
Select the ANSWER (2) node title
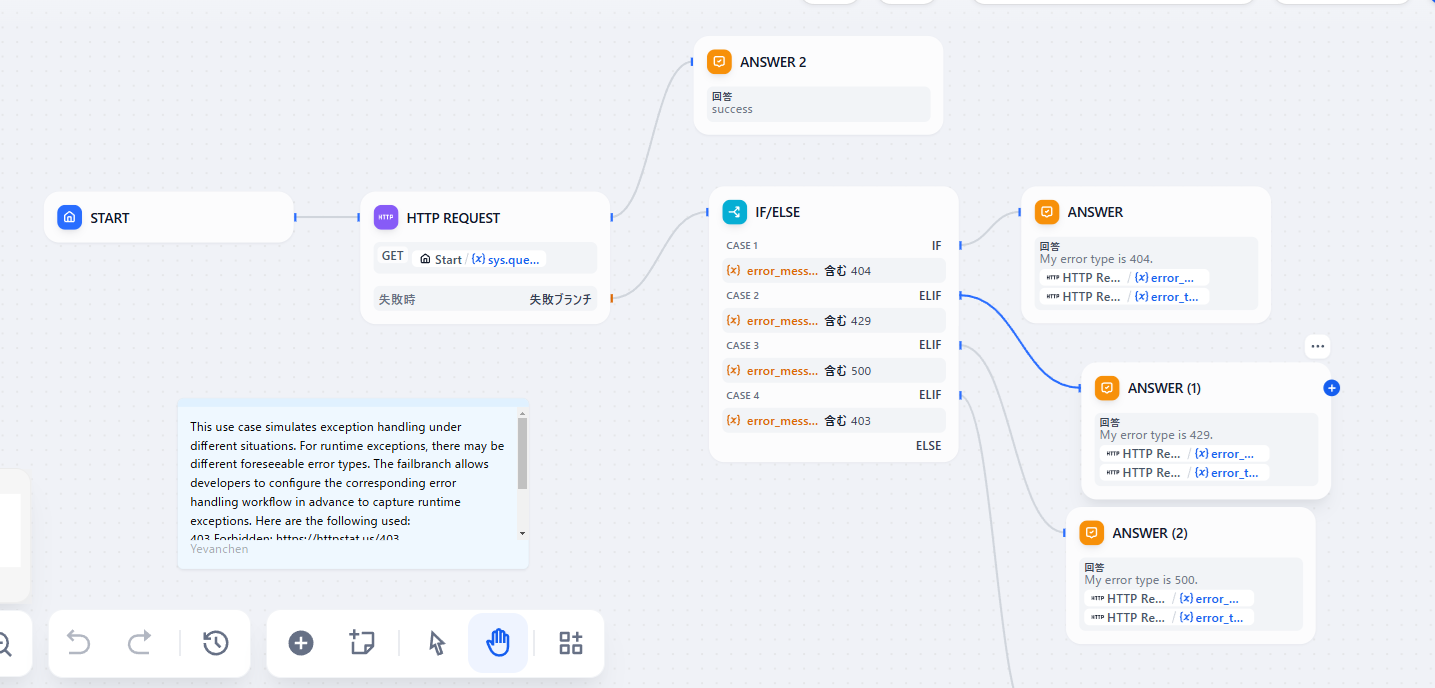tap(1150, 533)
